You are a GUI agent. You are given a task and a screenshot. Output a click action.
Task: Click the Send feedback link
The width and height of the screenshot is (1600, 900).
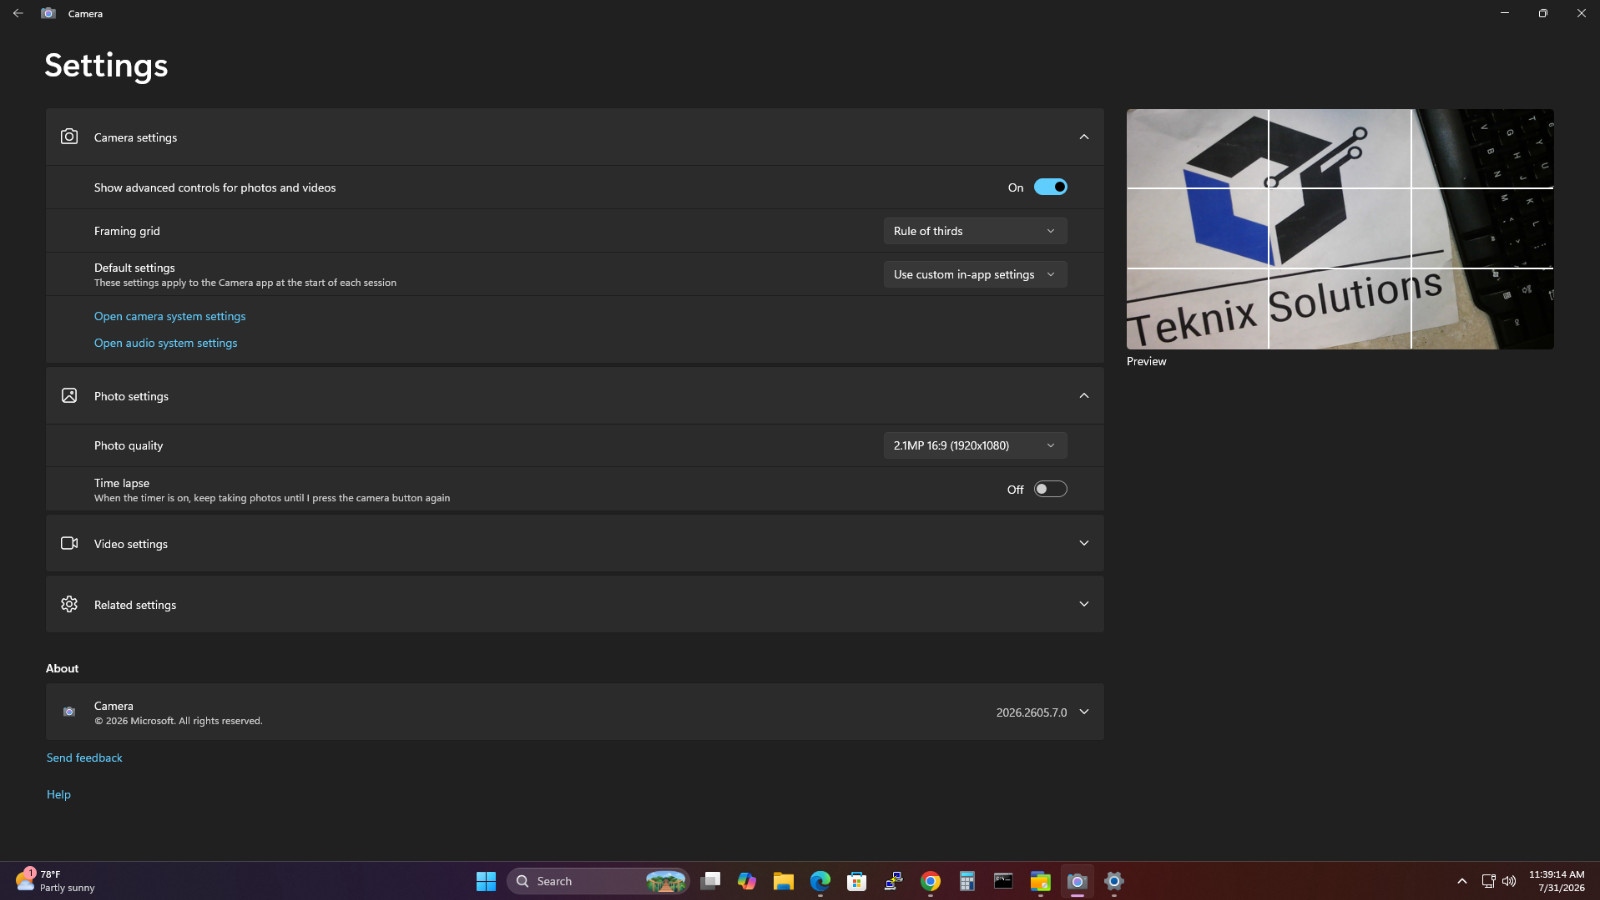(84, 758)
